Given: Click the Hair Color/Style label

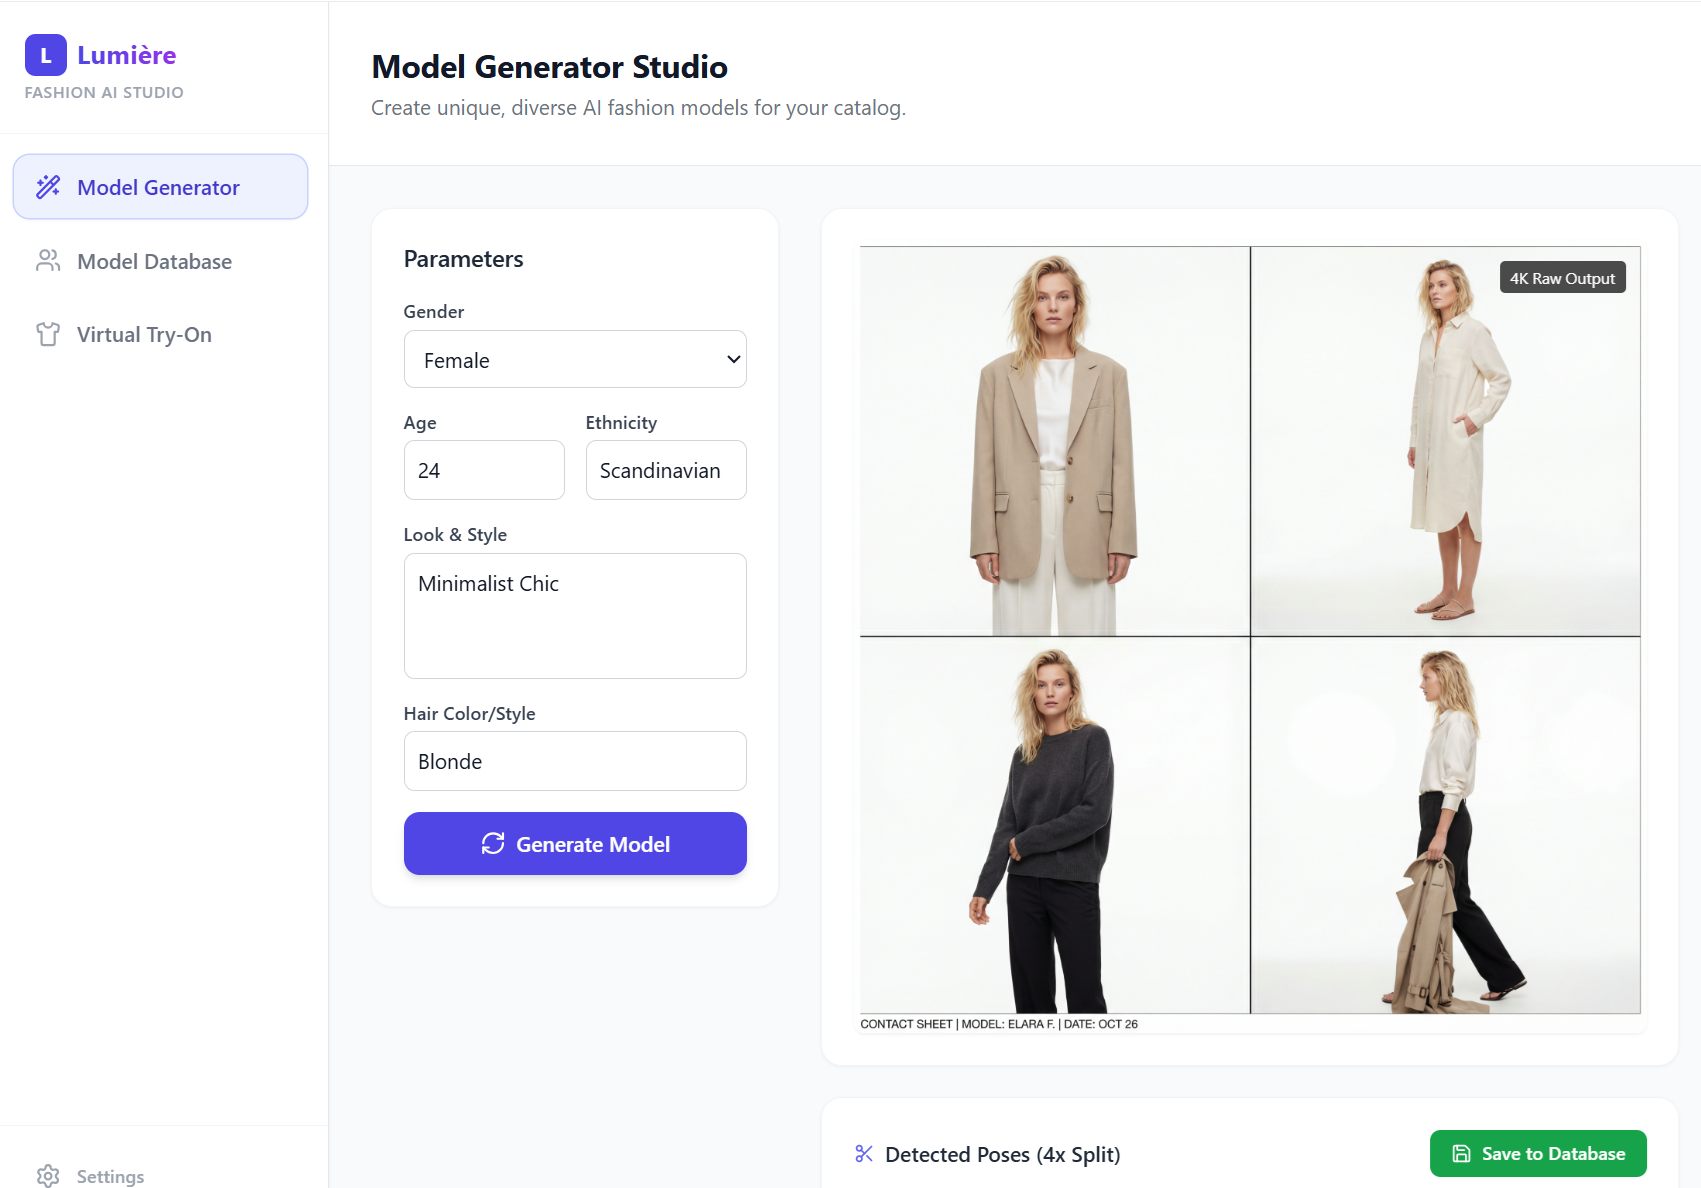Looking at the screenshot, I should 469,713.
